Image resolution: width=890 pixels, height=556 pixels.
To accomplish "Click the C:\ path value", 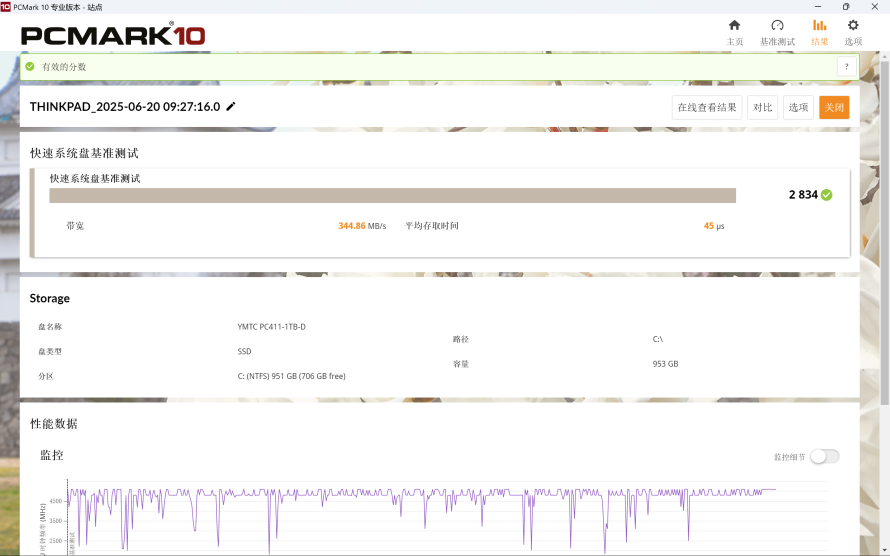I will 657,339.
